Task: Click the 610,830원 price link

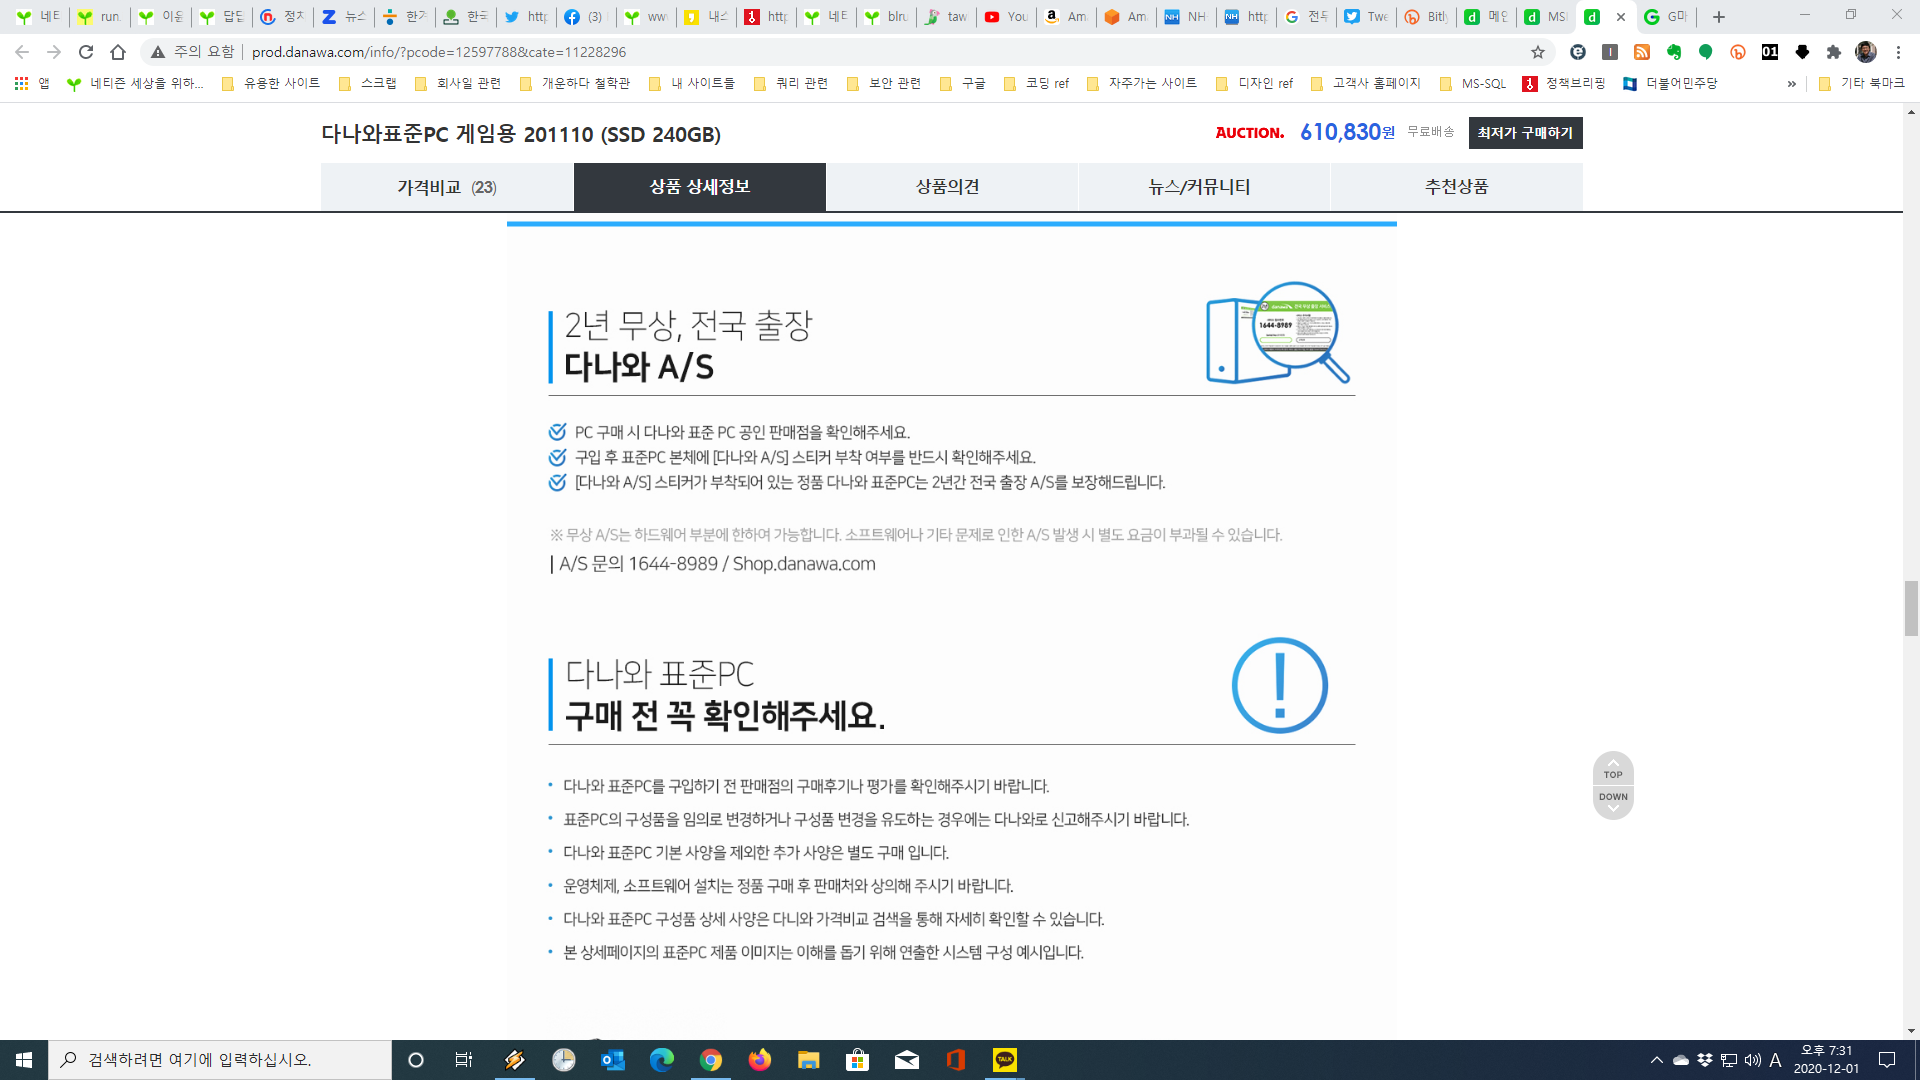Action: [1347, 132]
